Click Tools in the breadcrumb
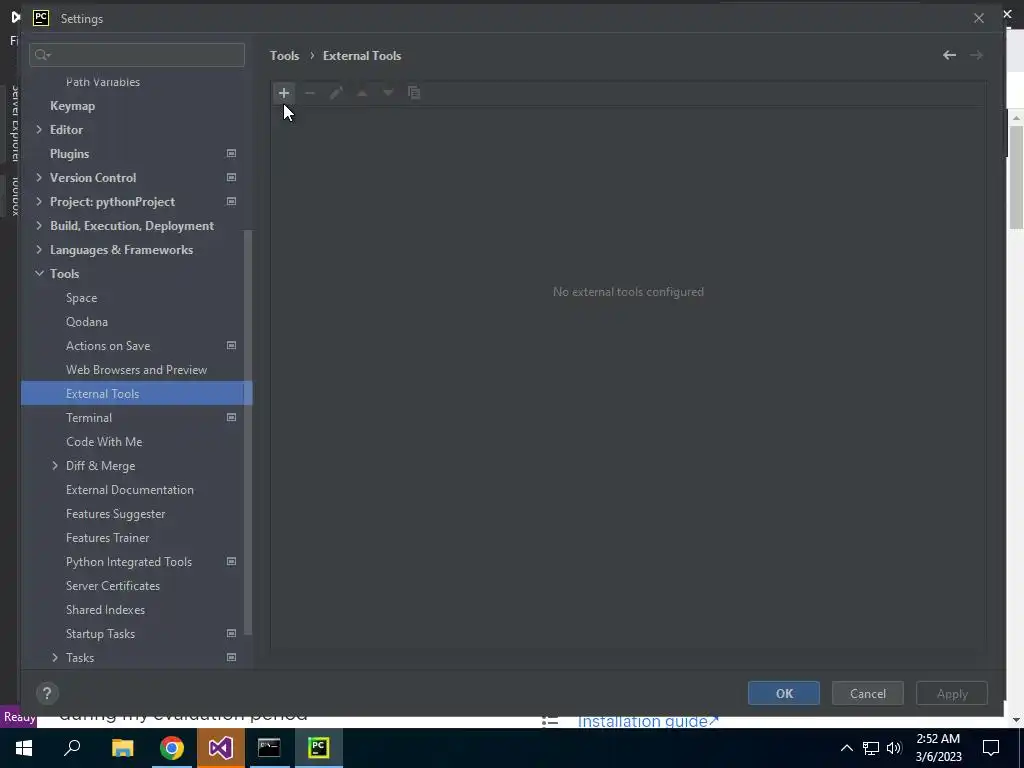 click(x=285, y=56)
